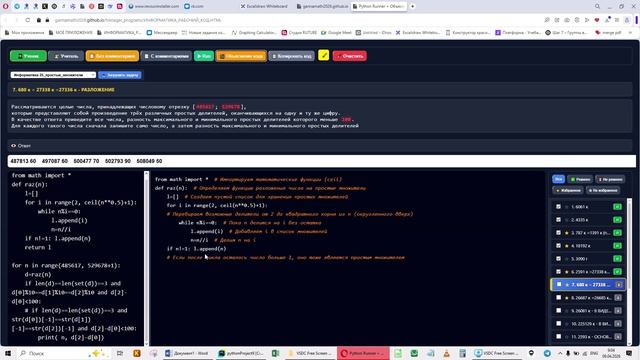Viewport: 640px width, 360px height.
Task: Click green status badge of task 1
Action: point(618,207)
